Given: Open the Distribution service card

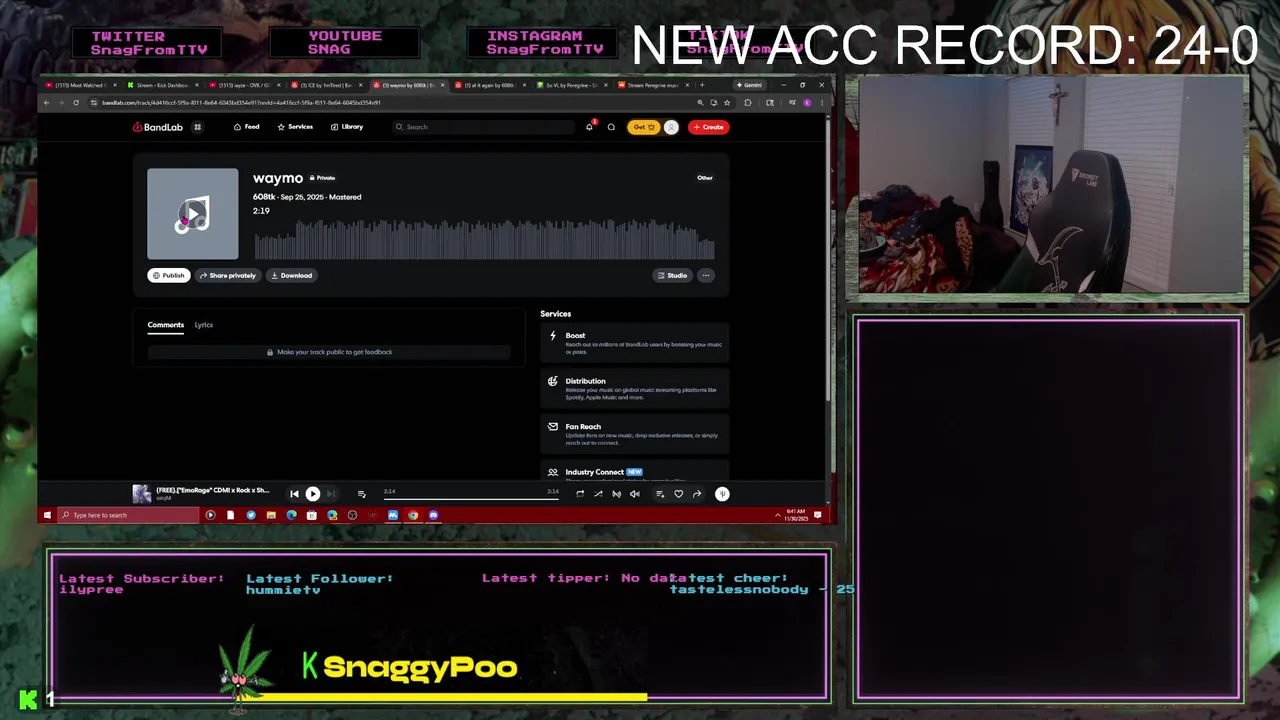Looking at the screenshot, I should [x=634, y=389].
